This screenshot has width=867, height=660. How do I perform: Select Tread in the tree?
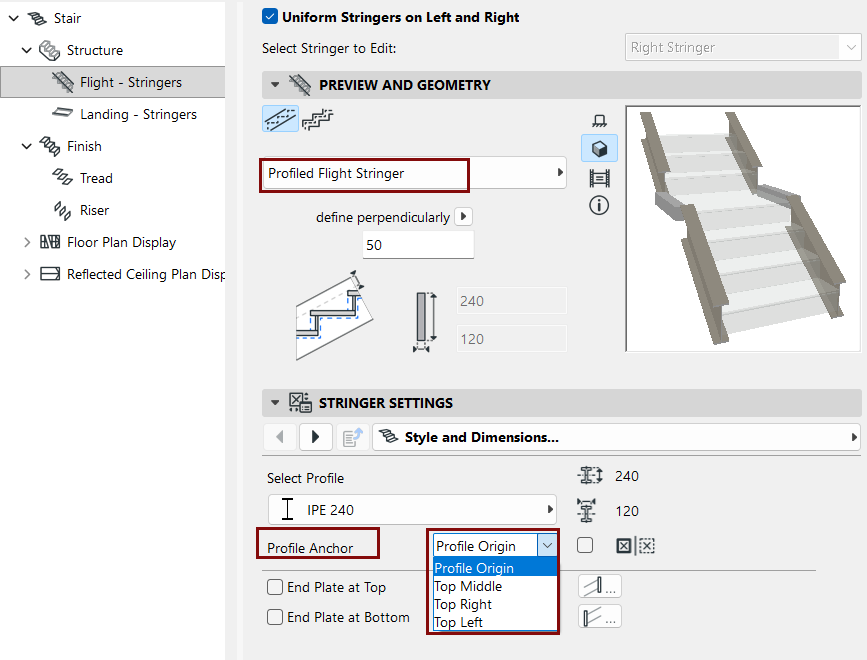(x=96, y=179)
